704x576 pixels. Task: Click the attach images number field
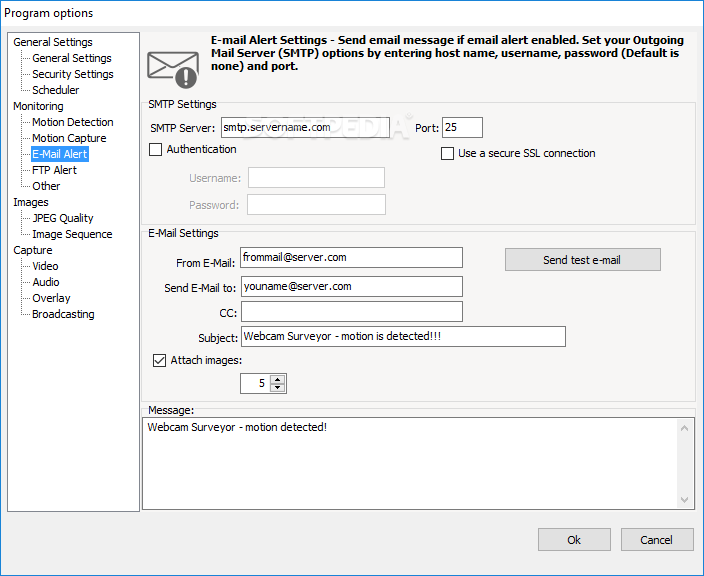[x=256, y=384]
